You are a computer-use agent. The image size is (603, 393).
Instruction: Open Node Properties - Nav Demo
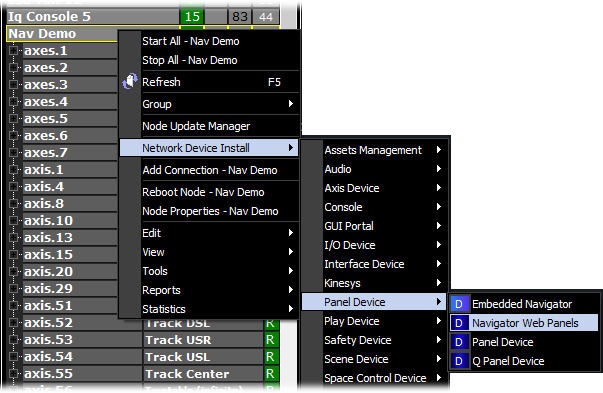(x=209, y=211)
